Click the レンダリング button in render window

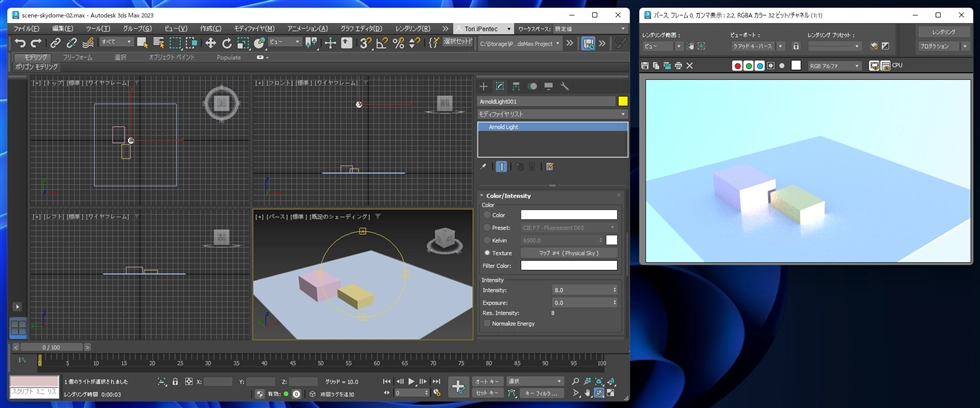point(942,31)
